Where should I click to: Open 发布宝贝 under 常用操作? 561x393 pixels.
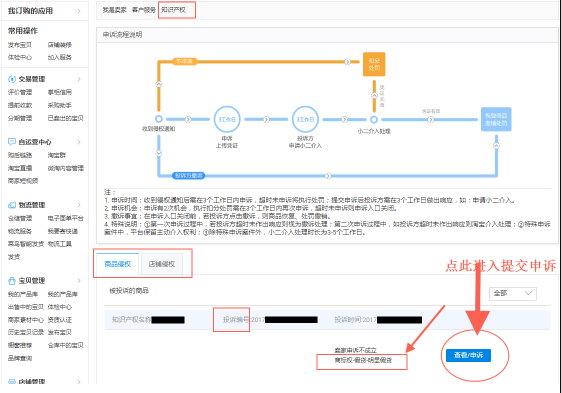pos(20,45)
